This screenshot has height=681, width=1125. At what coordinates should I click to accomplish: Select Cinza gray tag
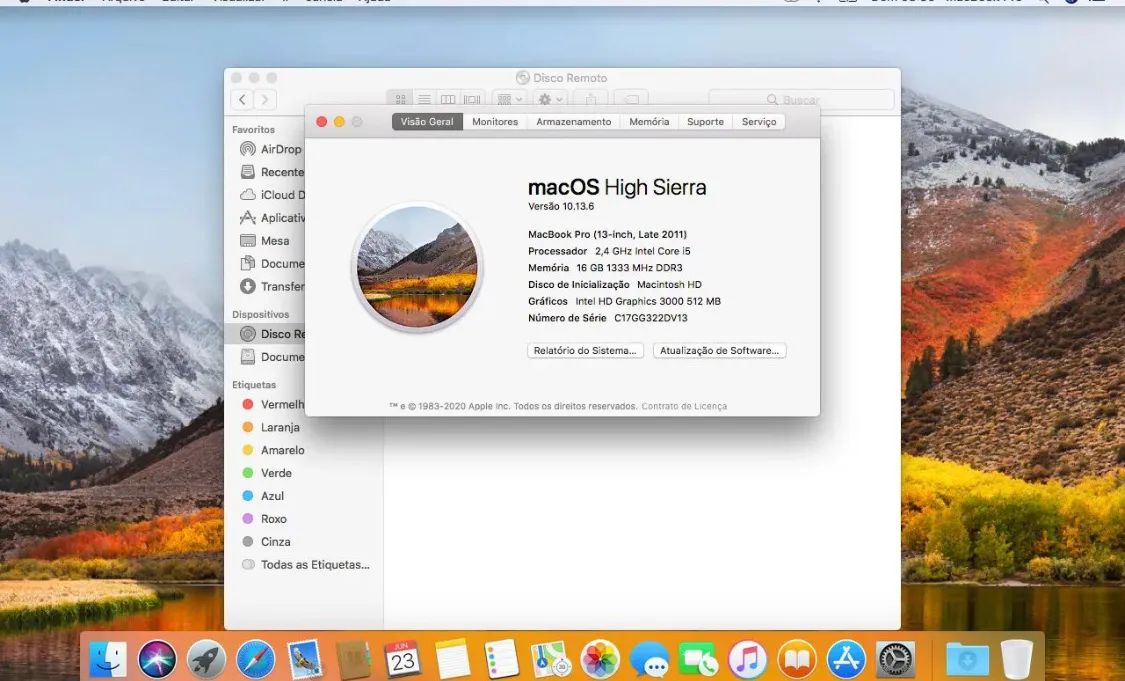coord(267,543)
